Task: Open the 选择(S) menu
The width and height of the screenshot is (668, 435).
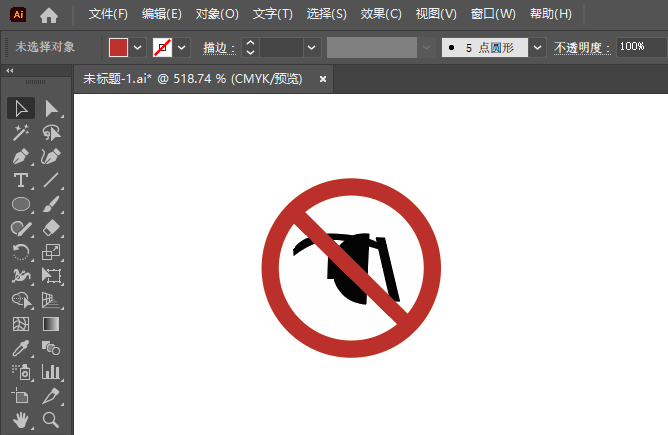Action: pyautogui.click(x=327, y=14)
